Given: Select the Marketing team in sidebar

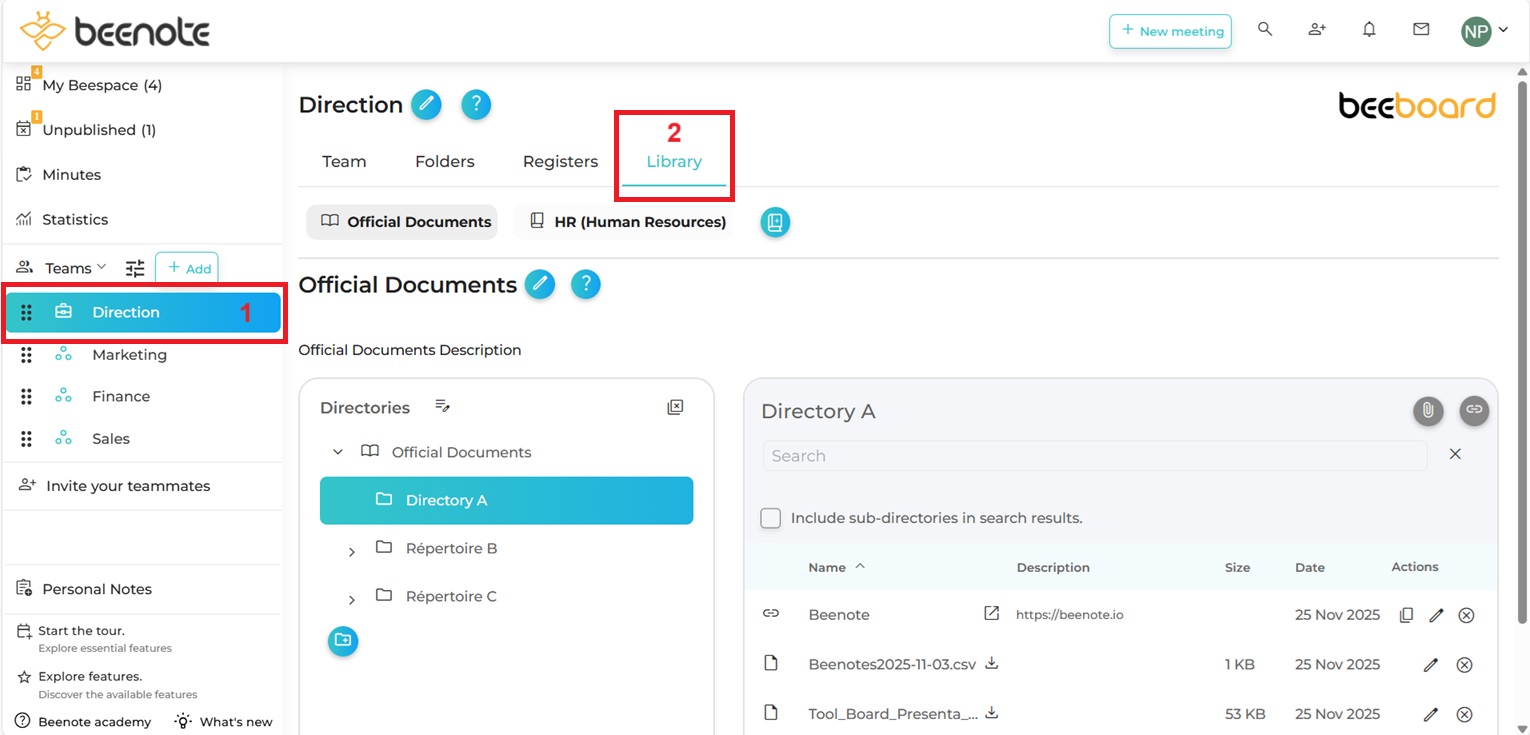Looking at the screenshot, I should 129,355.
